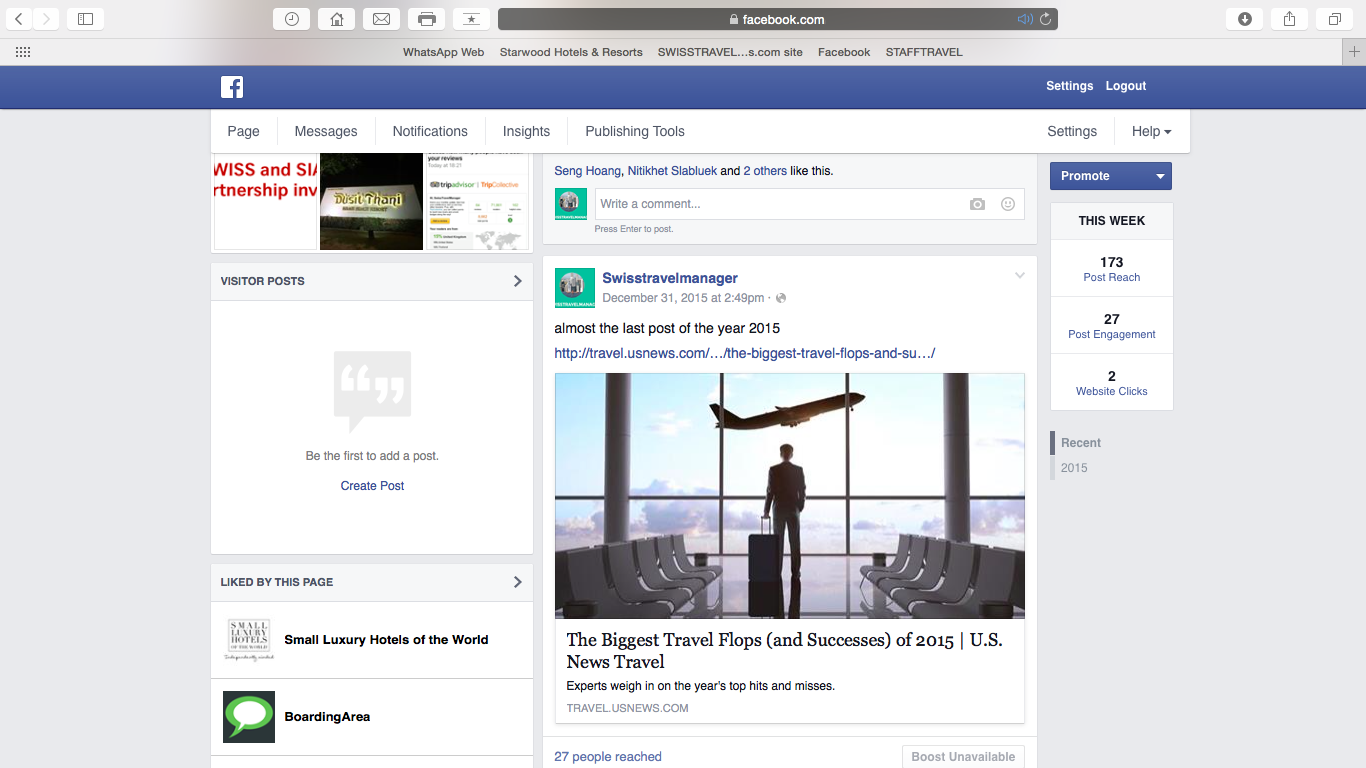Click the print icon in toolbar
The image size is (1366, 768).
pos(427,19)
